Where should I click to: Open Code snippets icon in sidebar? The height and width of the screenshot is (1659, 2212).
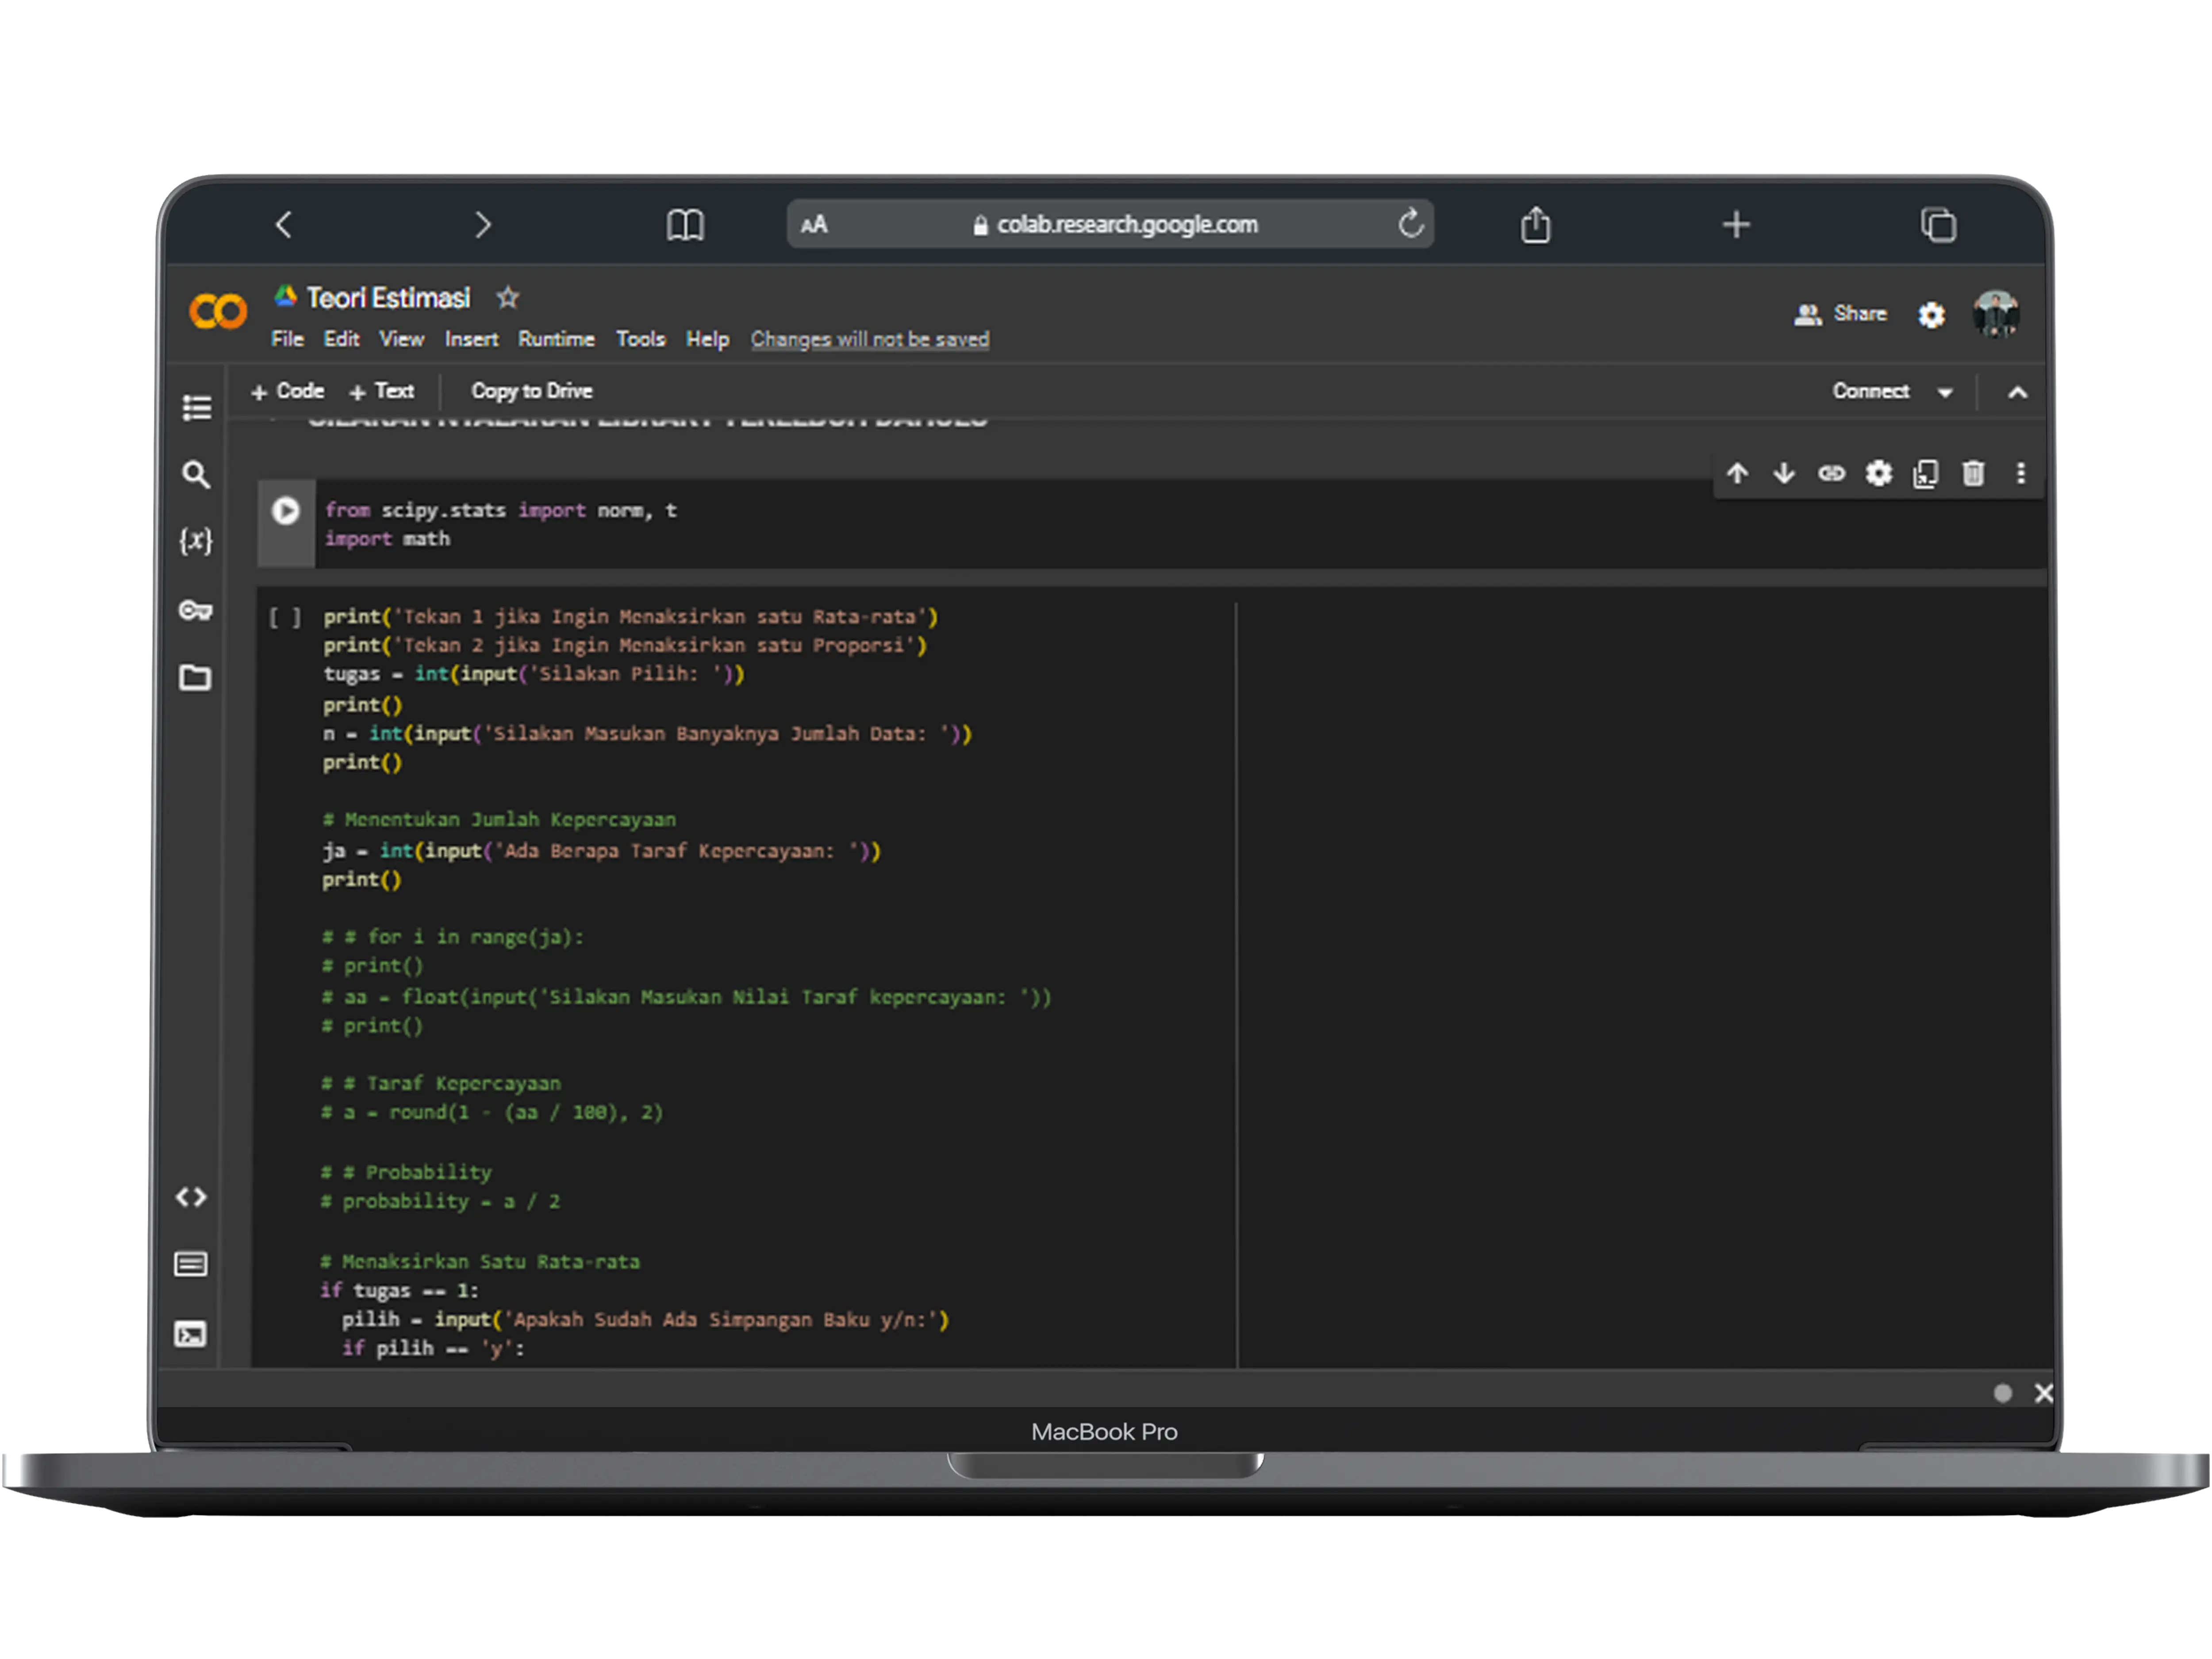coord(191,1197)
